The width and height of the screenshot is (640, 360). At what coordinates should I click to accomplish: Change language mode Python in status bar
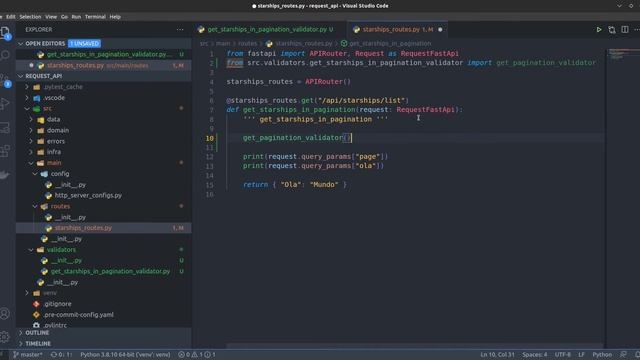point(602,354)
